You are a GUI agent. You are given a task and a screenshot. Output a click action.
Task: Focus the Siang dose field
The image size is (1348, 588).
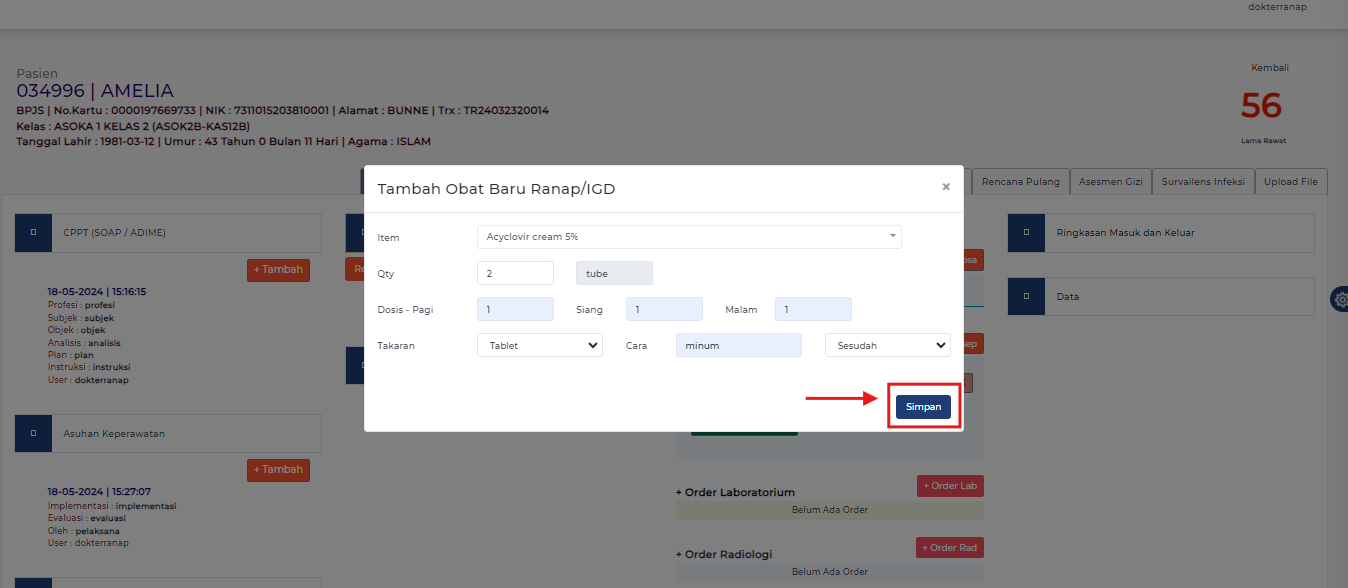coord(664,310)
